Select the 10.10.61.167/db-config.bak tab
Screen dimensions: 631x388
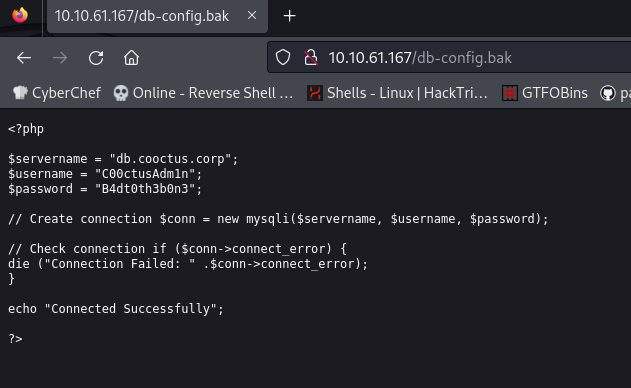157,17
